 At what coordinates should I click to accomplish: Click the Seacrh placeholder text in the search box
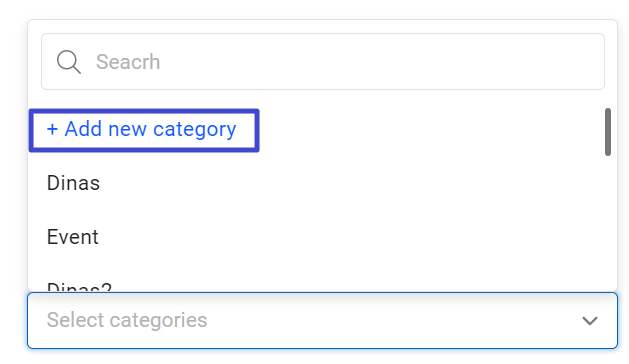[128, 62]
